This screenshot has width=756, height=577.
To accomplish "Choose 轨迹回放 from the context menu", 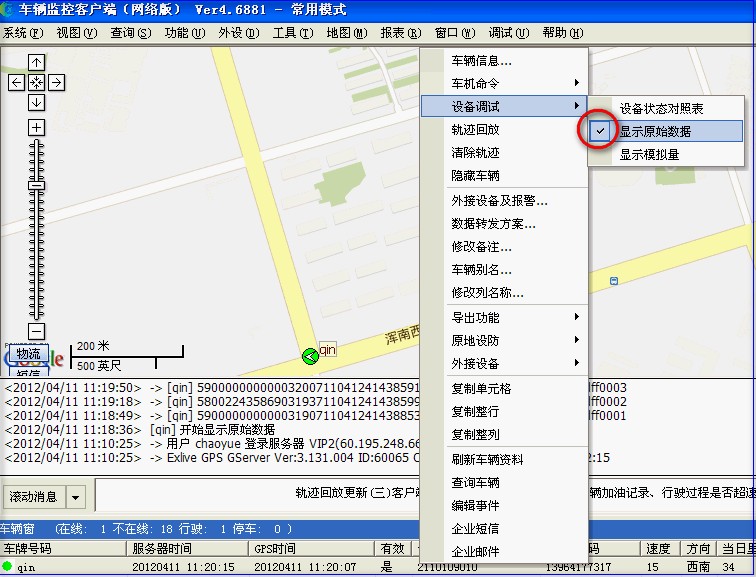I will [475, 129].
